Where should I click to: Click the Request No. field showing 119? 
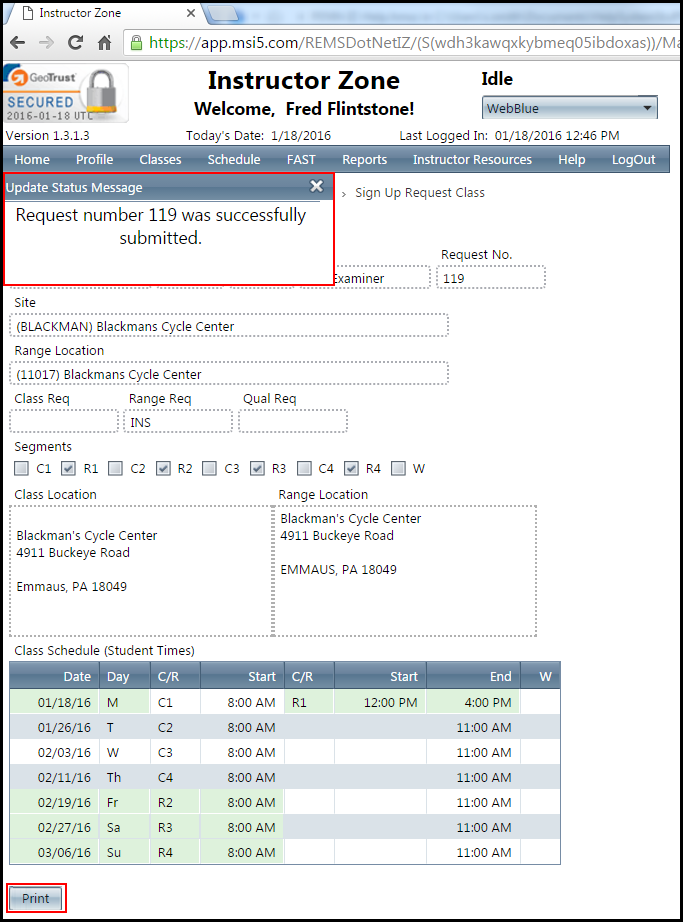click(x=491, y=278)
